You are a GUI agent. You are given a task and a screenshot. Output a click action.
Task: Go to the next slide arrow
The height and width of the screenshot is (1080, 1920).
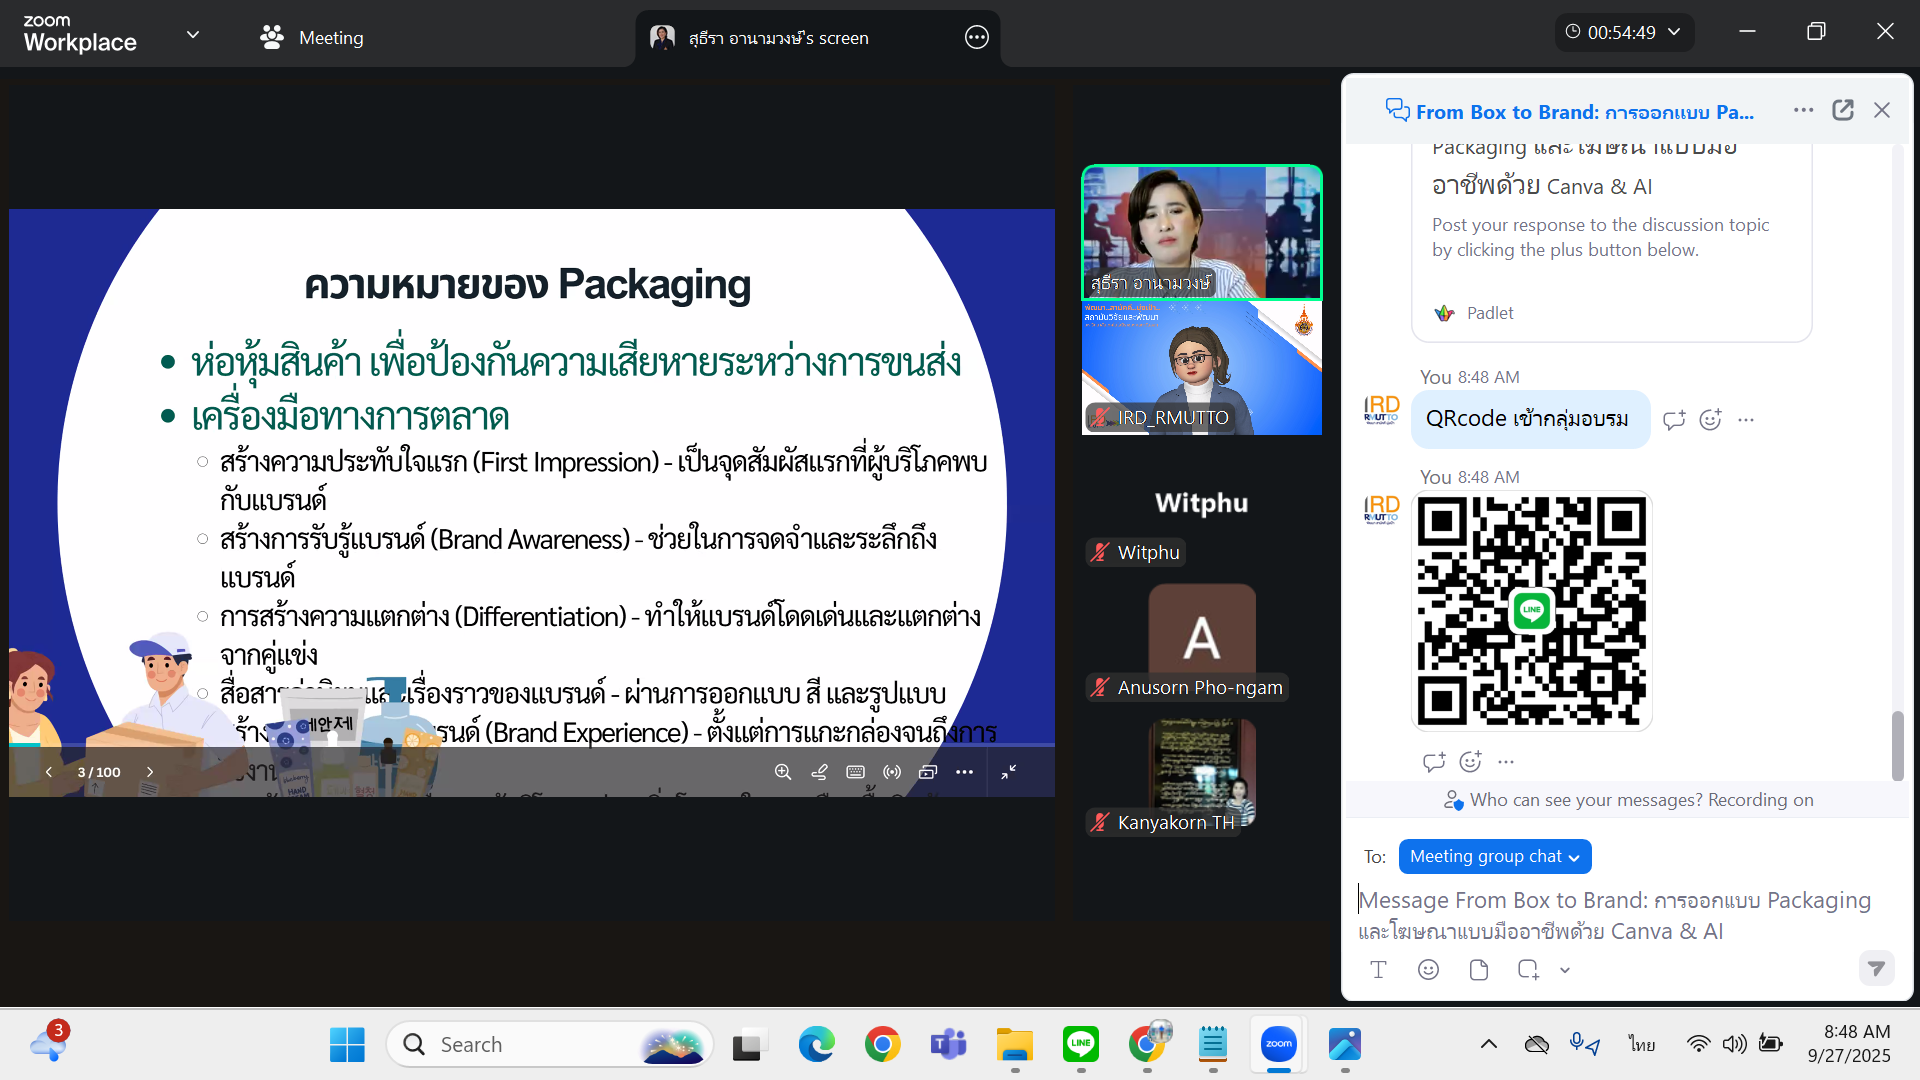point(150,772)
